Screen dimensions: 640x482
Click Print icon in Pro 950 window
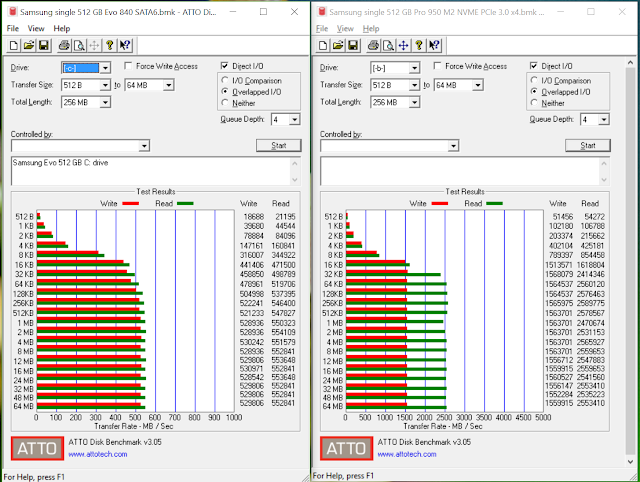tap(373, 45)
